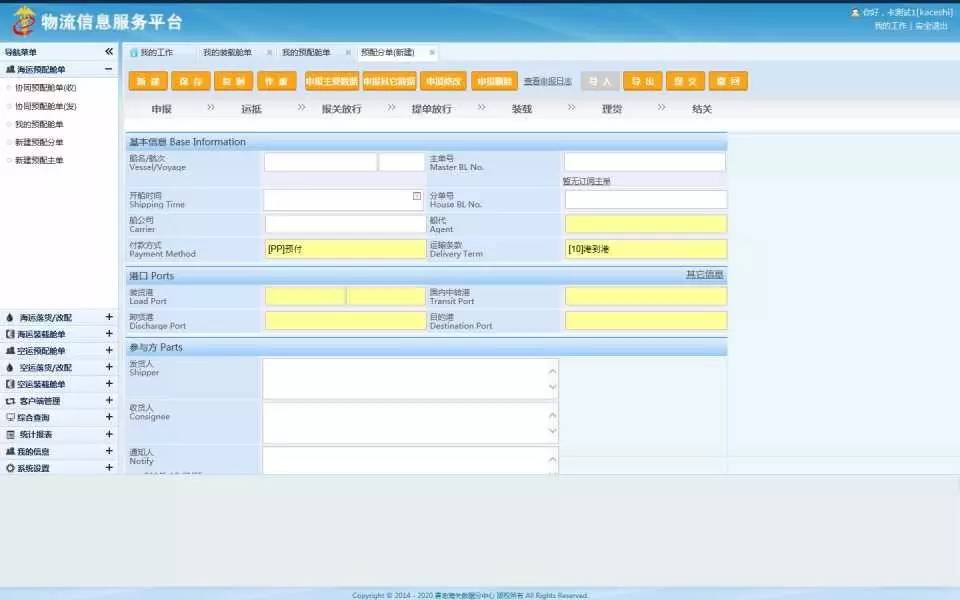The height and width of the screenshot is (600, 960).
Task: Collapse the navigation sidebar with the « arrow
Action: pos(108,50)
